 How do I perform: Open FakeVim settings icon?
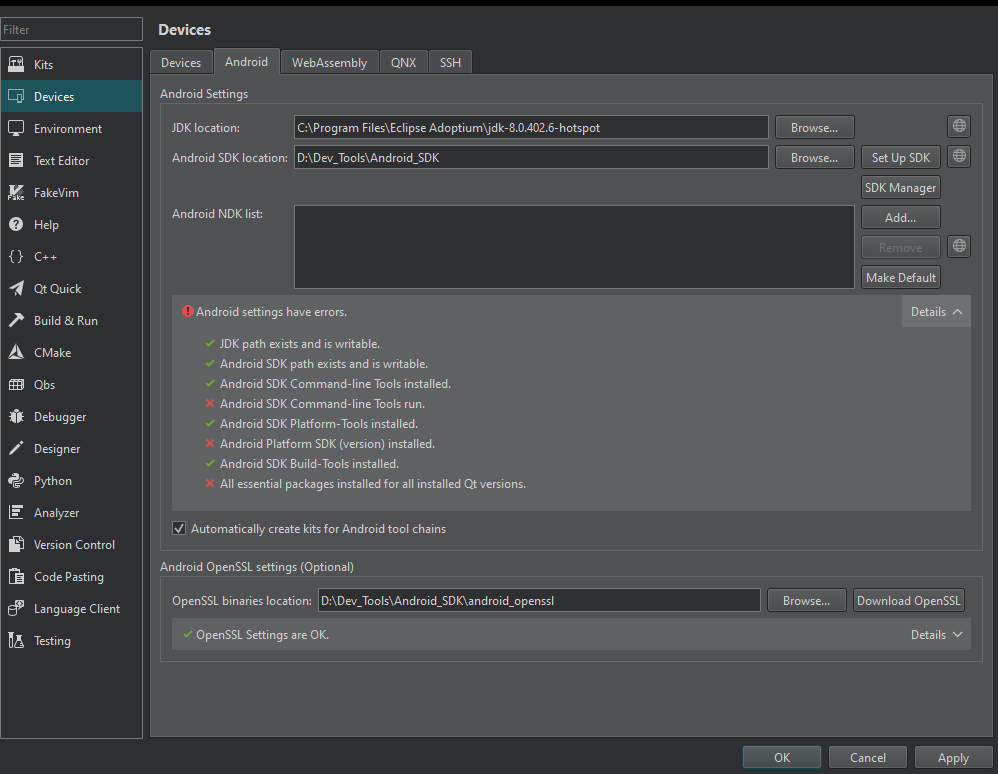[x=16, y=192]
